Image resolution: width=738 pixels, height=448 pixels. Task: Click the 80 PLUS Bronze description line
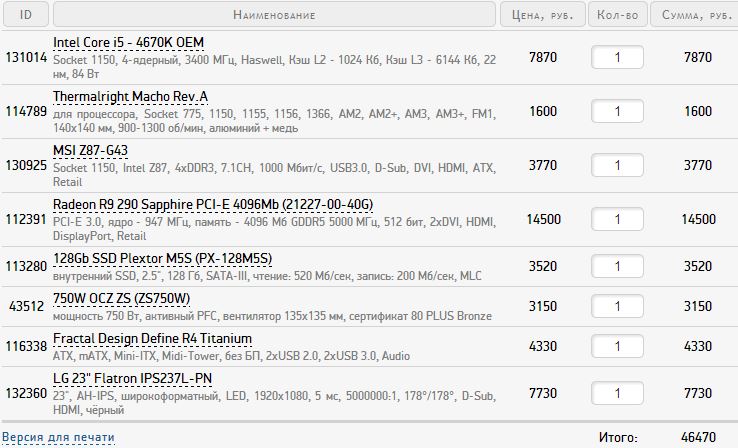tap(272, 316)
